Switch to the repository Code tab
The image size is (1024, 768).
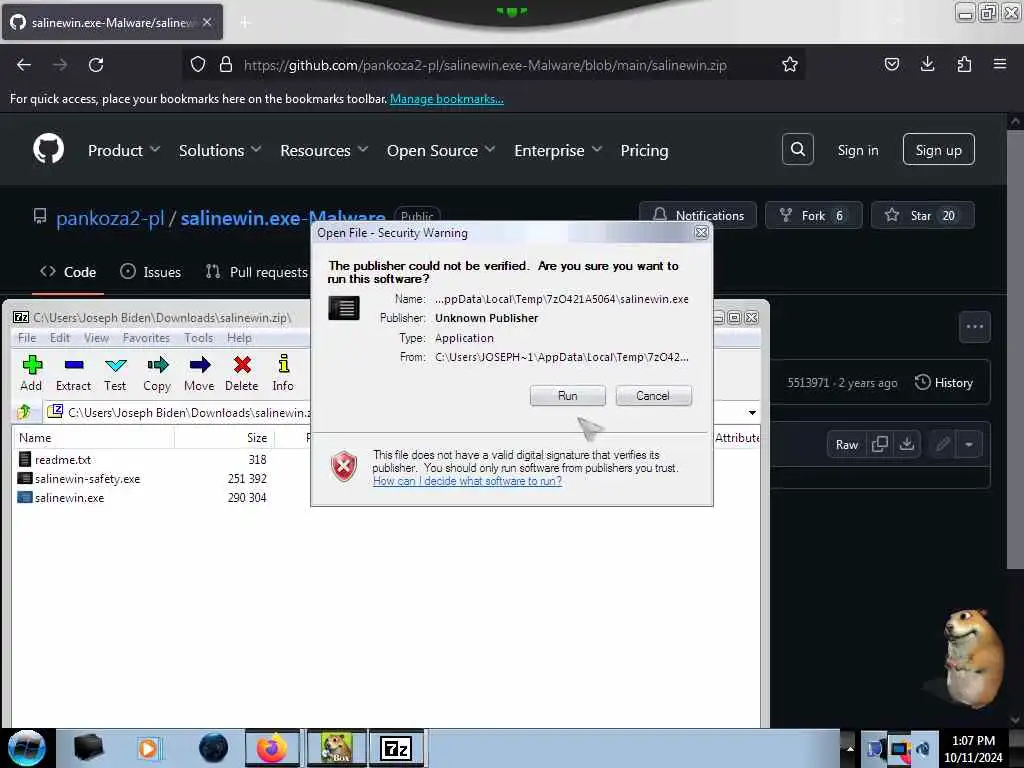coord(68,272)
